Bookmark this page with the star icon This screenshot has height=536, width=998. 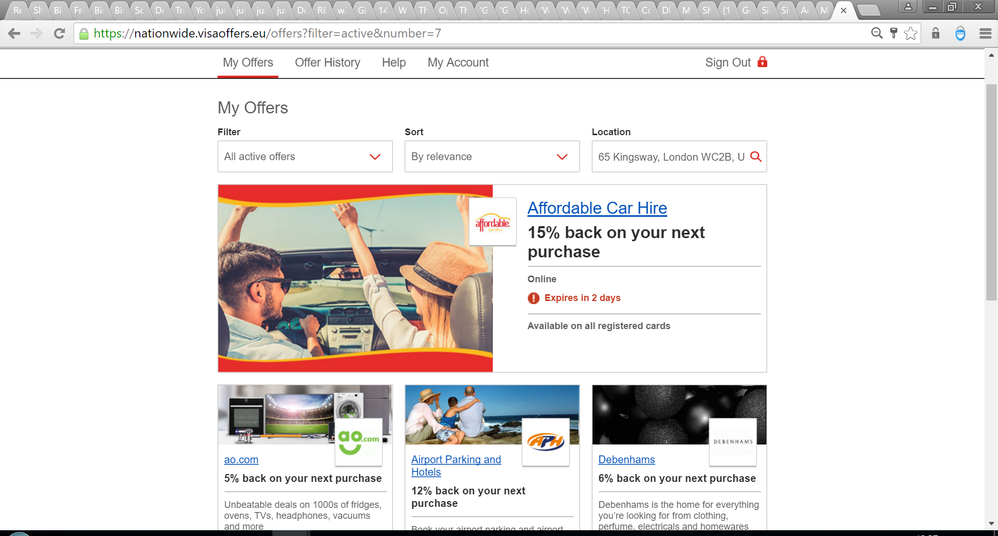click(911, 33)
